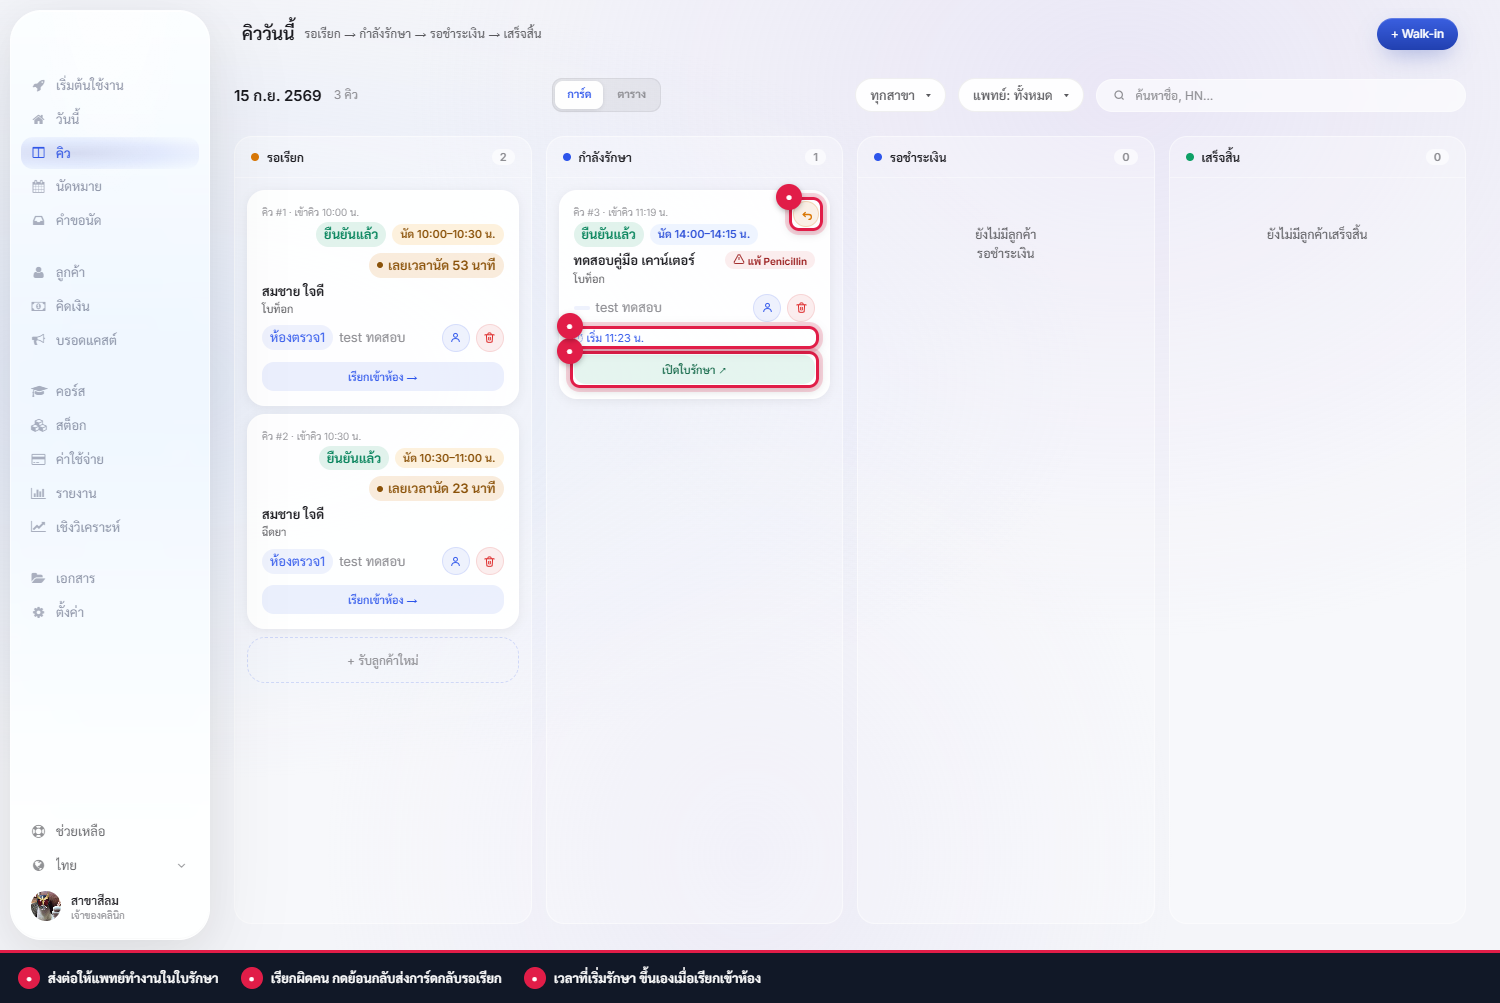The height and width of the screenshot is (1003, 1500).
Task: Open customer profile icon on queue #1 card
Action: click(x=455, y=338)
